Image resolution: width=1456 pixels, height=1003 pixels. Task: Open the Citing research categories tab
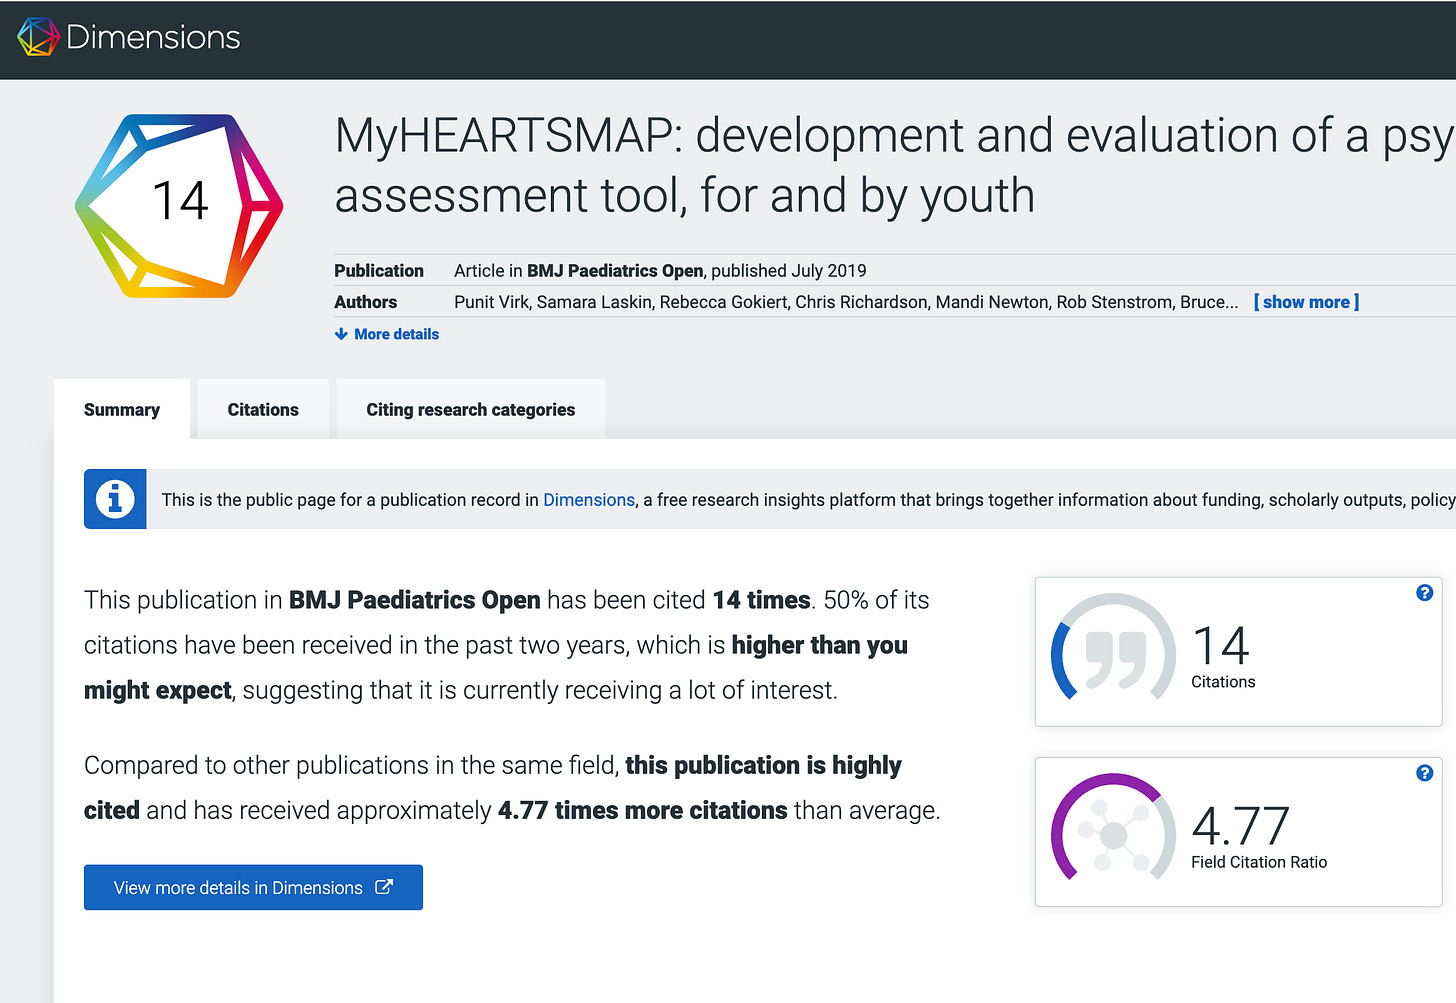[471, 409]
